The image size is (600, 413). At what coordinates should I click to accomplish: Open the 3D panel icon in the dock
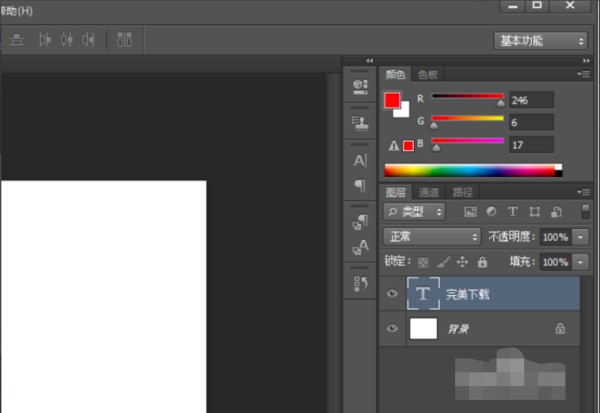(x=360, y=87)
